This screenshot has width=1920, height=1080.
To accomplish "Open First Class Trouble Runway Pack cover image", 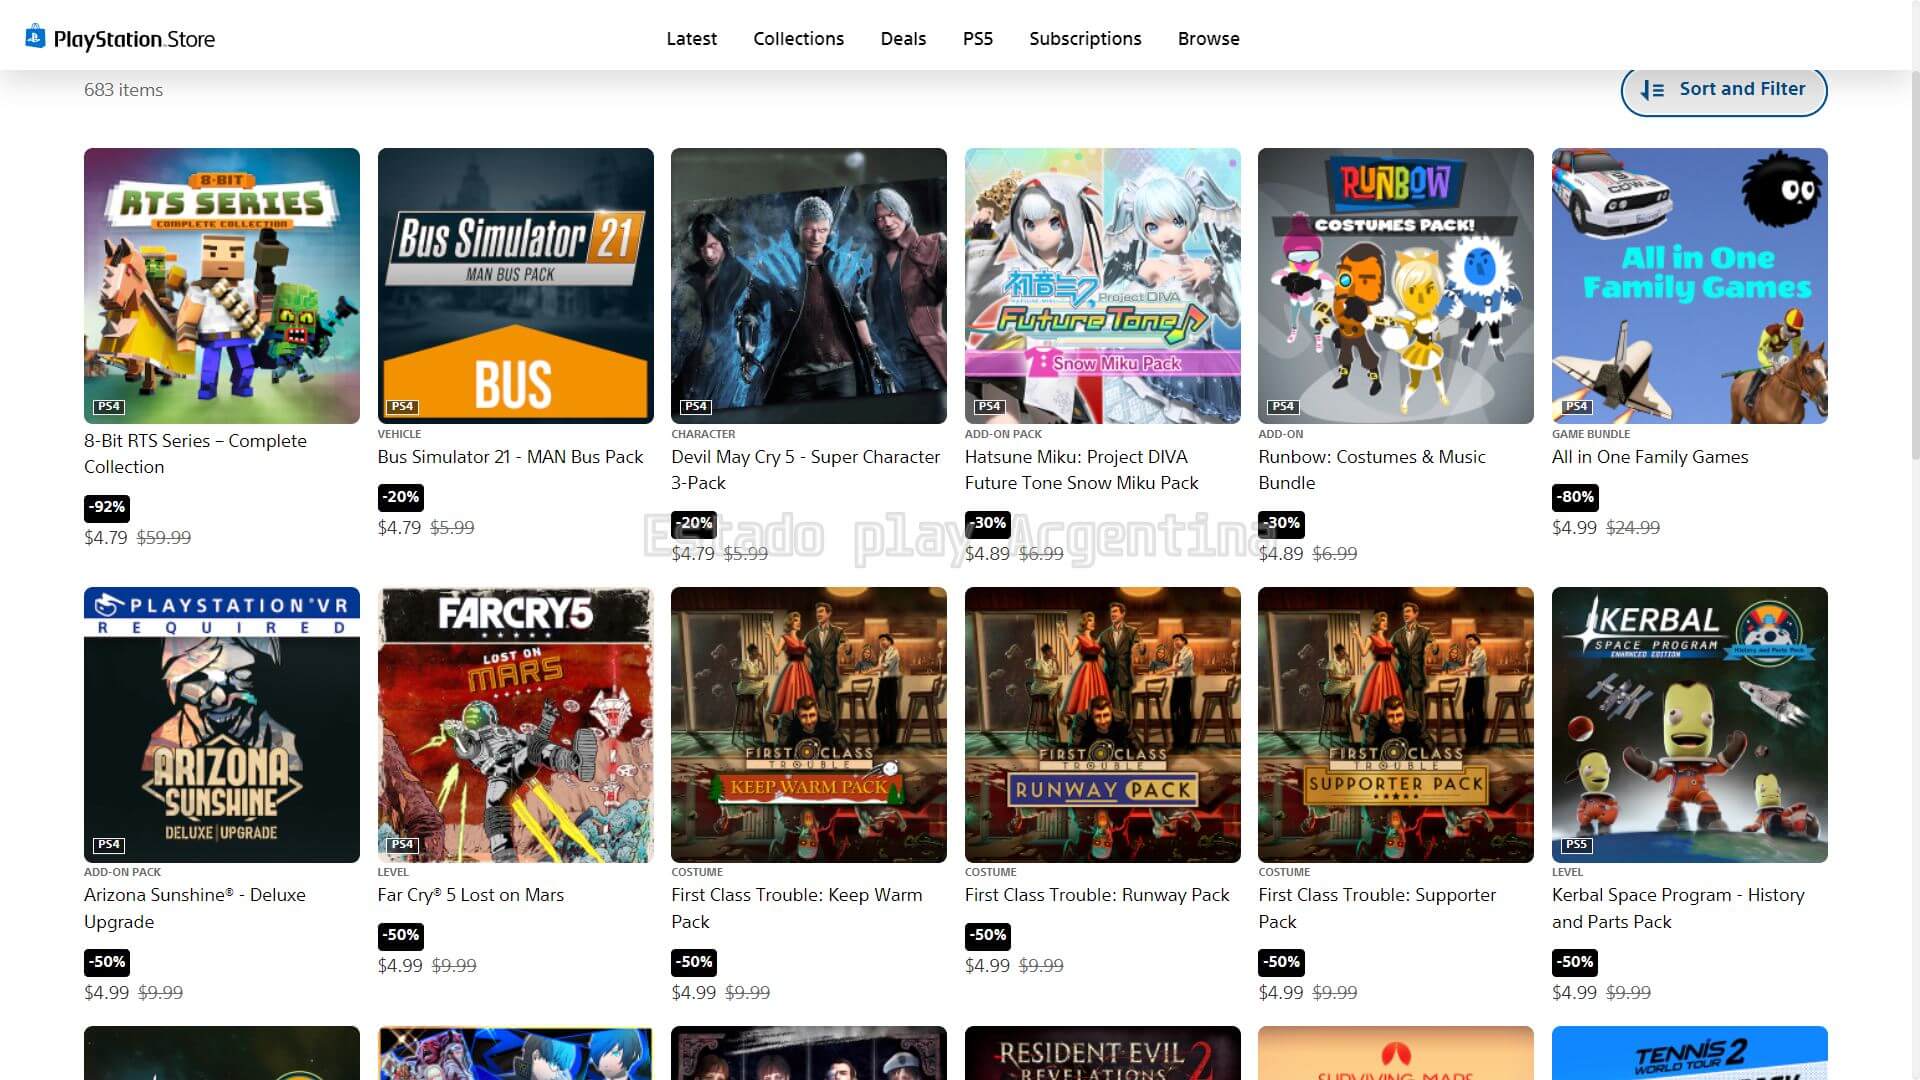I will 1102,725.
